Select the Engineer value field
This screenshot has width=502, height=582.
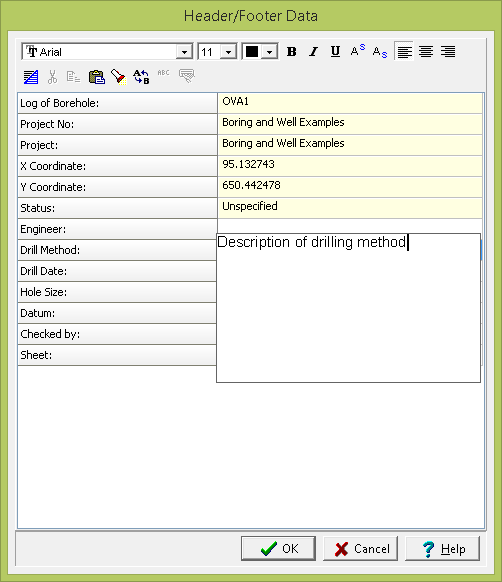click(350, 226)
